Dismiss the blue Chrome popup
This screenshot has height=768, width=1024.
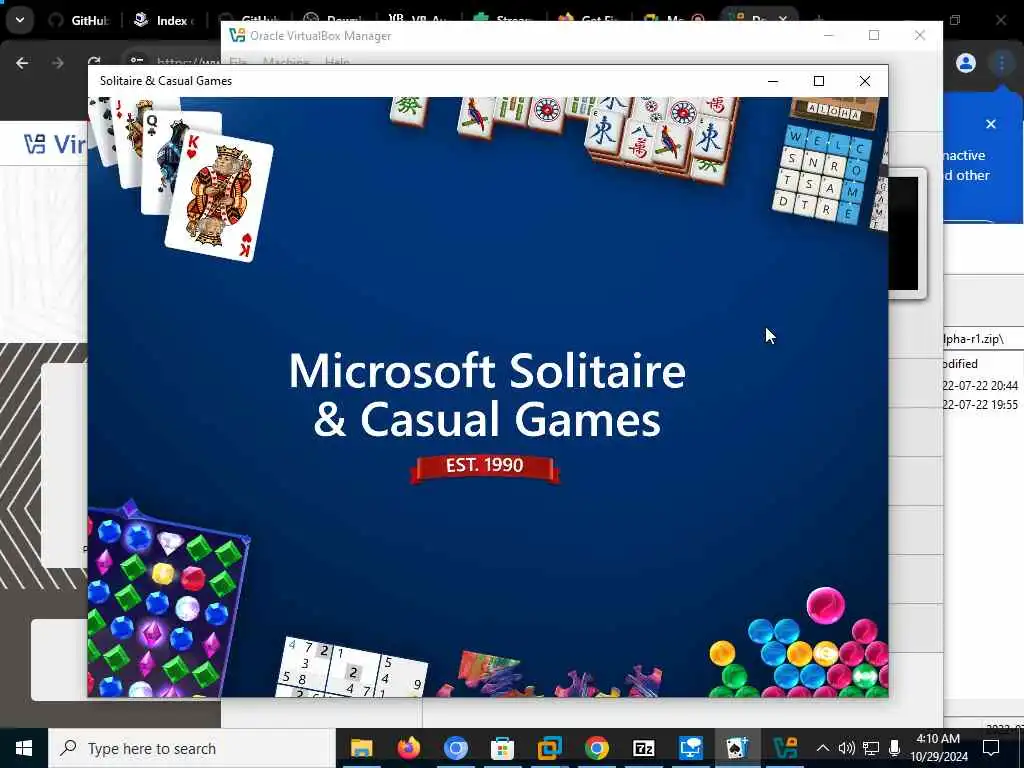991,123
